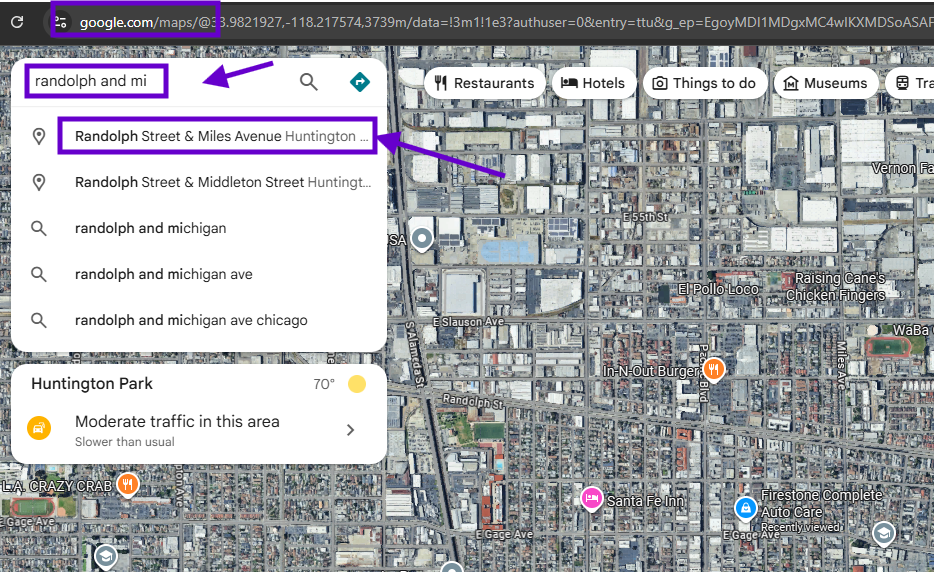Image resolution: width=934 pixels, height=572 pixels.
Task: Click the El Pollo Loco map label
Action: [718, 290]
